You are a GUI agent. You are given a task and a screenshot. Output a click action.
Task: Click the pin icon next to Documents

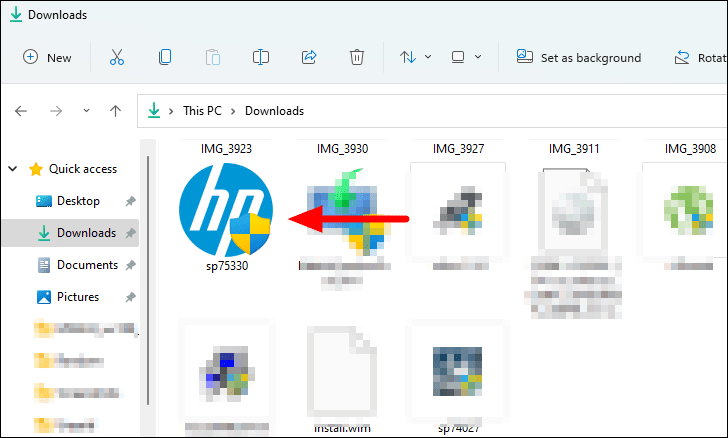[130, 265]
